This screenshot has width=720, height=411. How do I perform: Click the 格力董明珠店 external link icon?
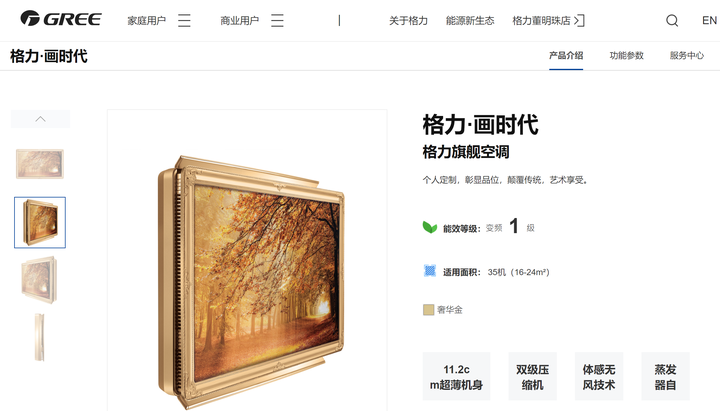579,21
